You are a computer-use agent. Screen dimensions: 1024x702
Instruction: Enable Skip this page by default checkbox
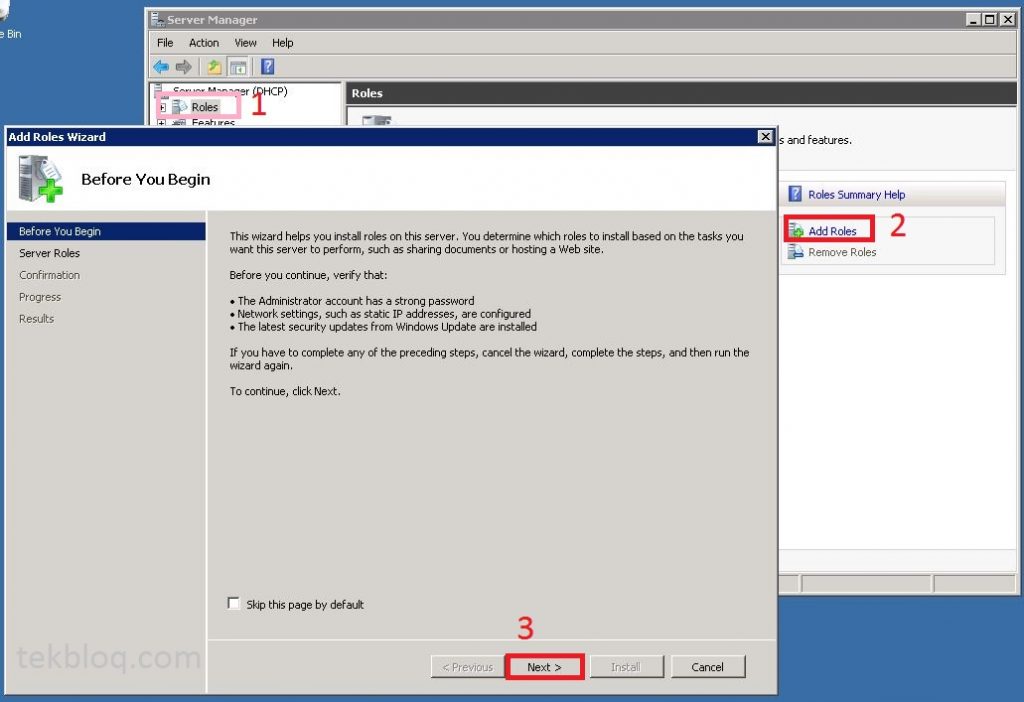click(x=234, y=603)
